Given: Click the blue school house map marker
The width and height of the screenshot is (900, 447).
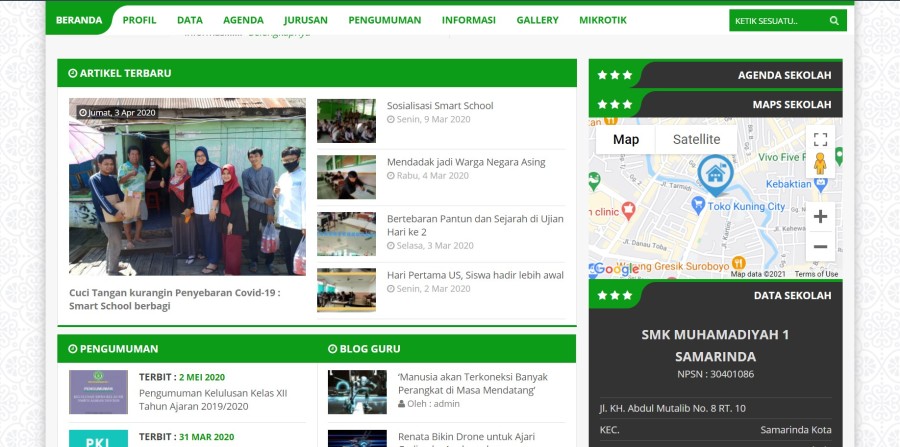Looking at the screenshot, I should click(715, 174).
